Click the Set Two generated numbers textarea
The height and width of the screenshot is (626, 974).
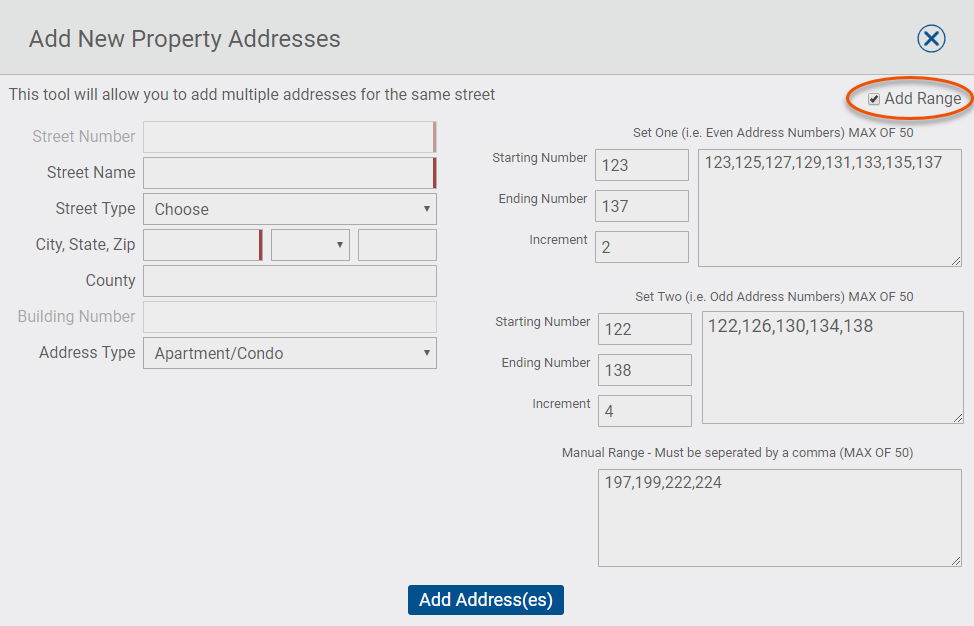(833, 368)
